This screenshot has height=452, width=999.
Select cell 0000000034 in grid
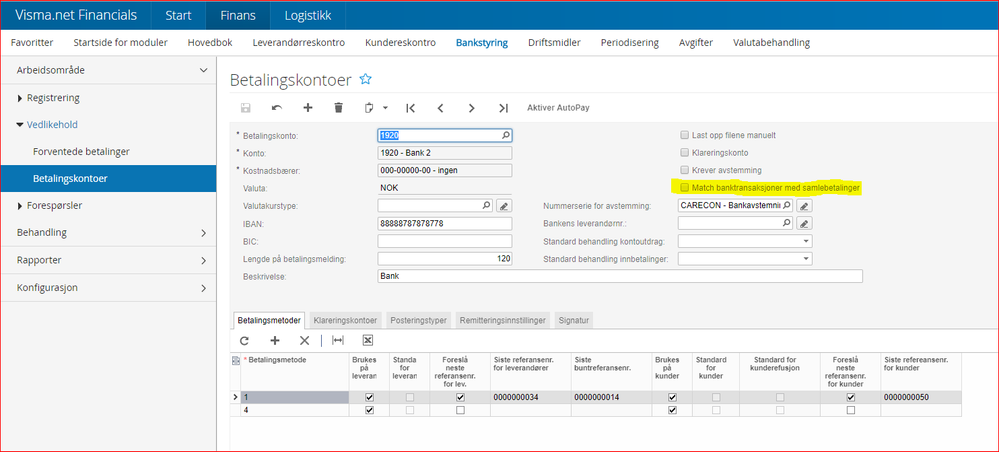531,397
